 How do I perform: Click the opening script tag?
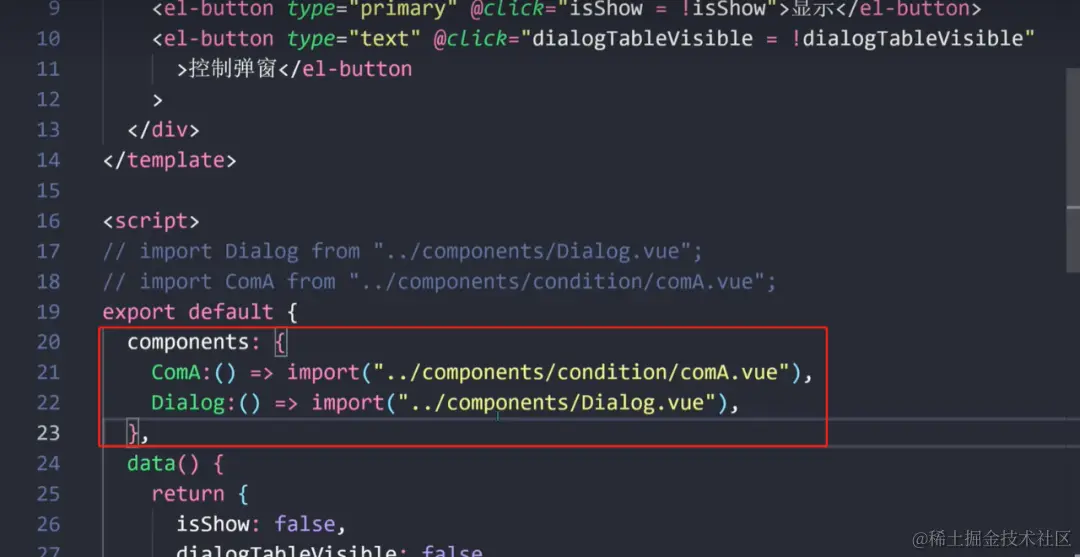pos(151,221)
